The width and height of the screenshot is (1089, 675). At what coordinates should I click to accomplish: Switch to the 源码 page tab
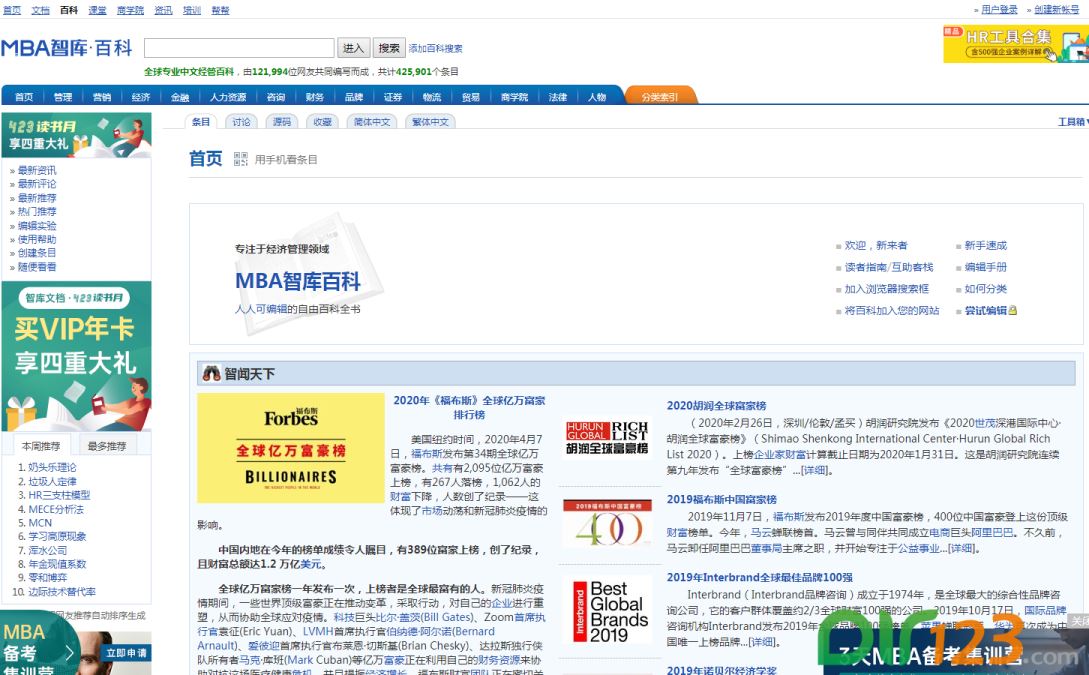click(282, 122)
